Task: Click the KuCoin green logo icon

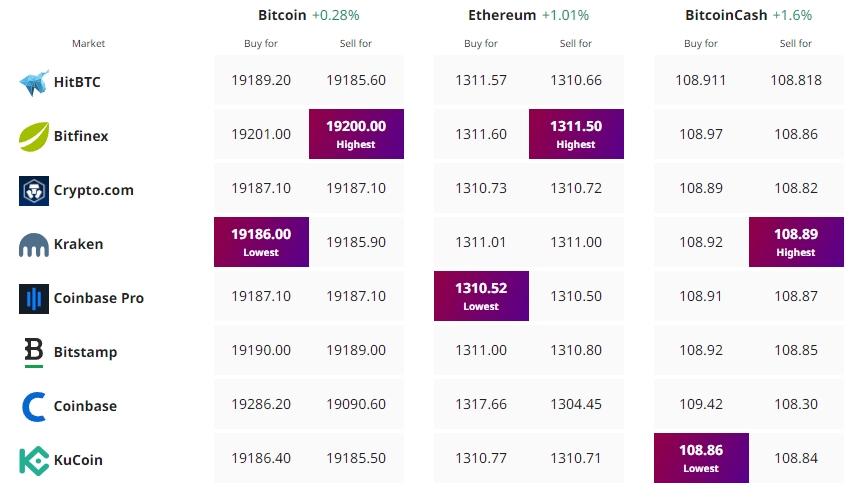Action: click(x=34, y=461)
